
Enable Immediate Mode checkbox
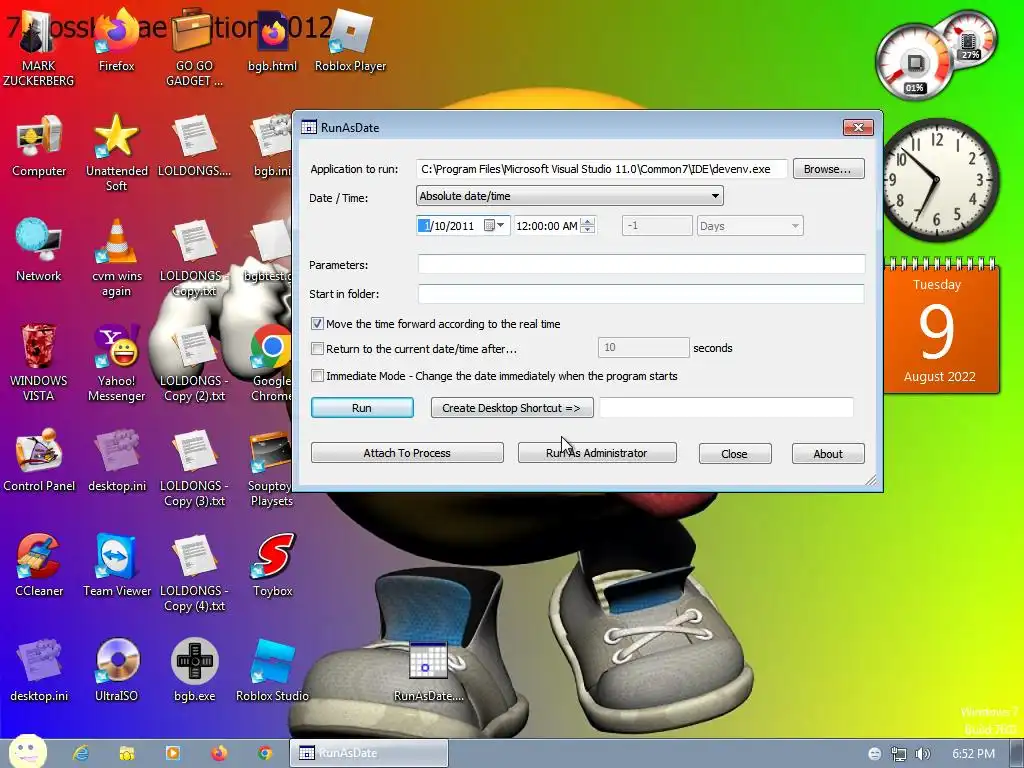pyautogui.click(x=317, y=376)
